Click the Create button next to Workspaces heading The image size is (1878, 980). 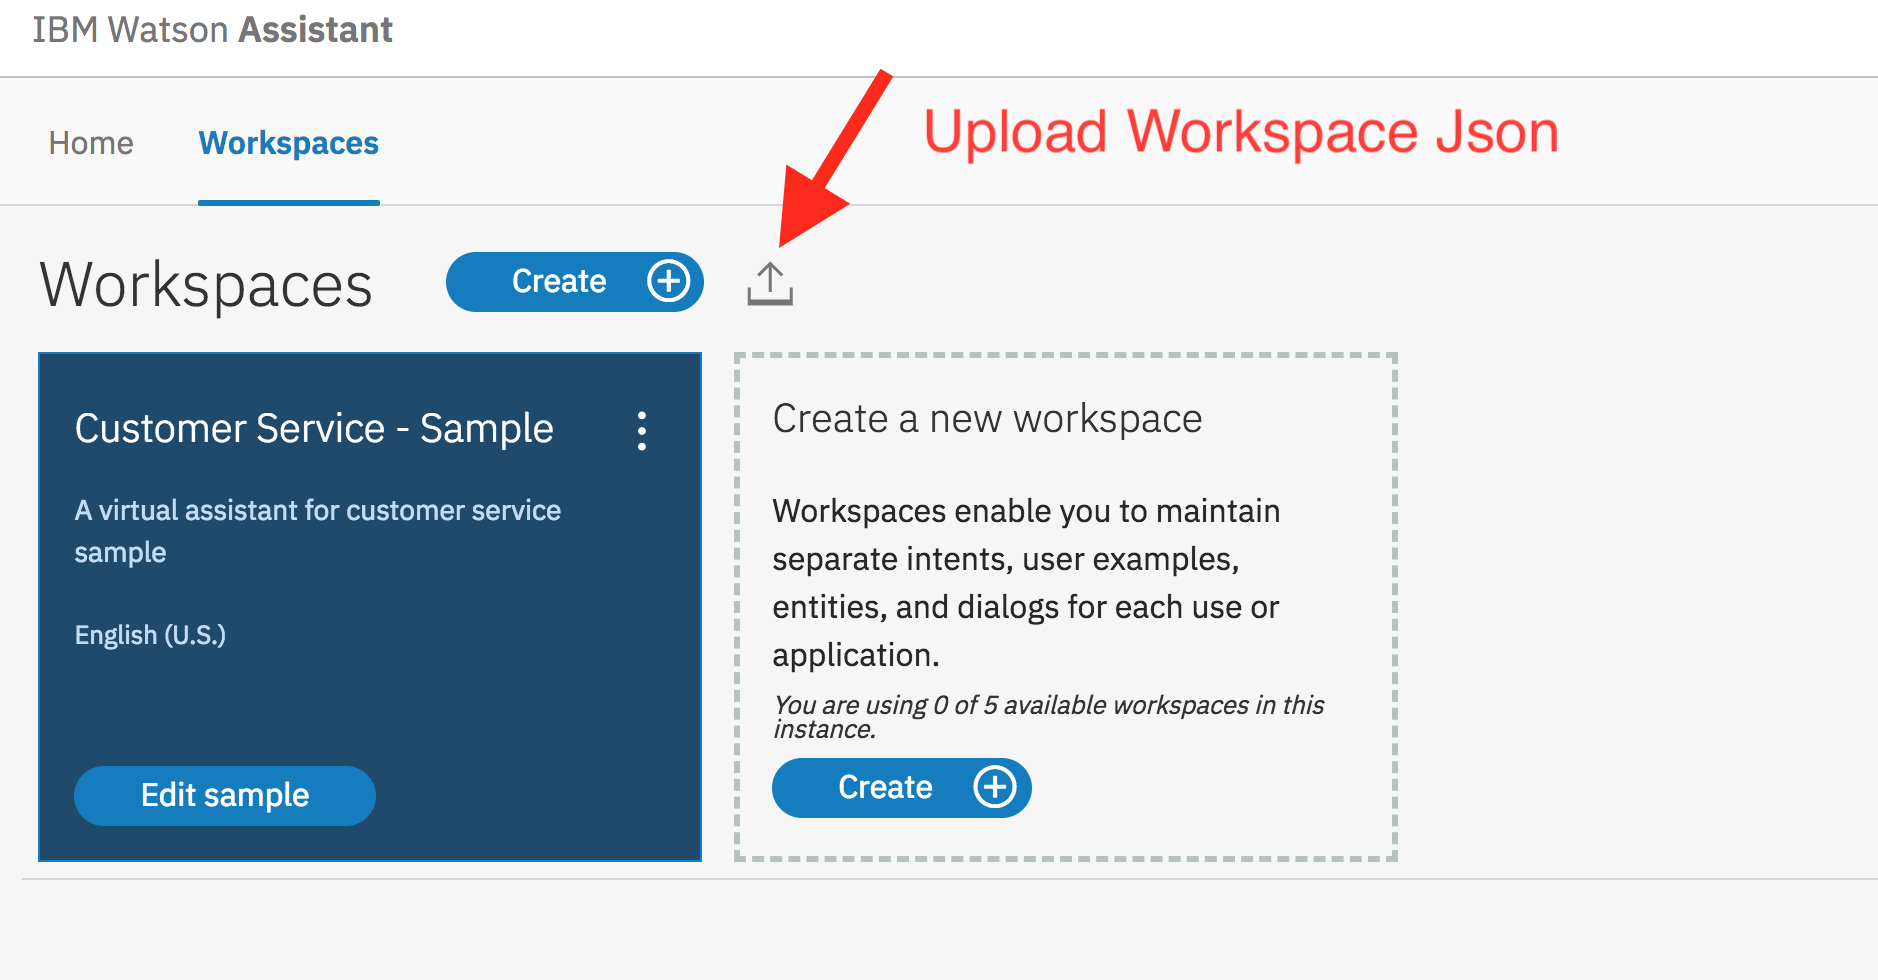tap(575, 282)
